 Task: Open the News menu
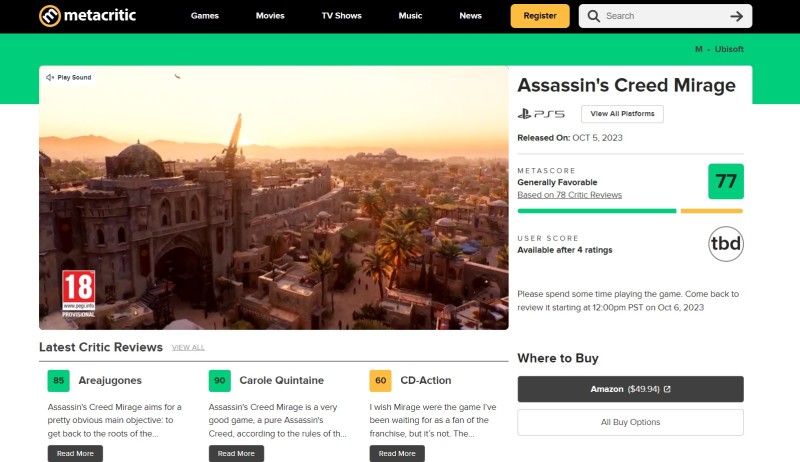[x=470, y=16]
